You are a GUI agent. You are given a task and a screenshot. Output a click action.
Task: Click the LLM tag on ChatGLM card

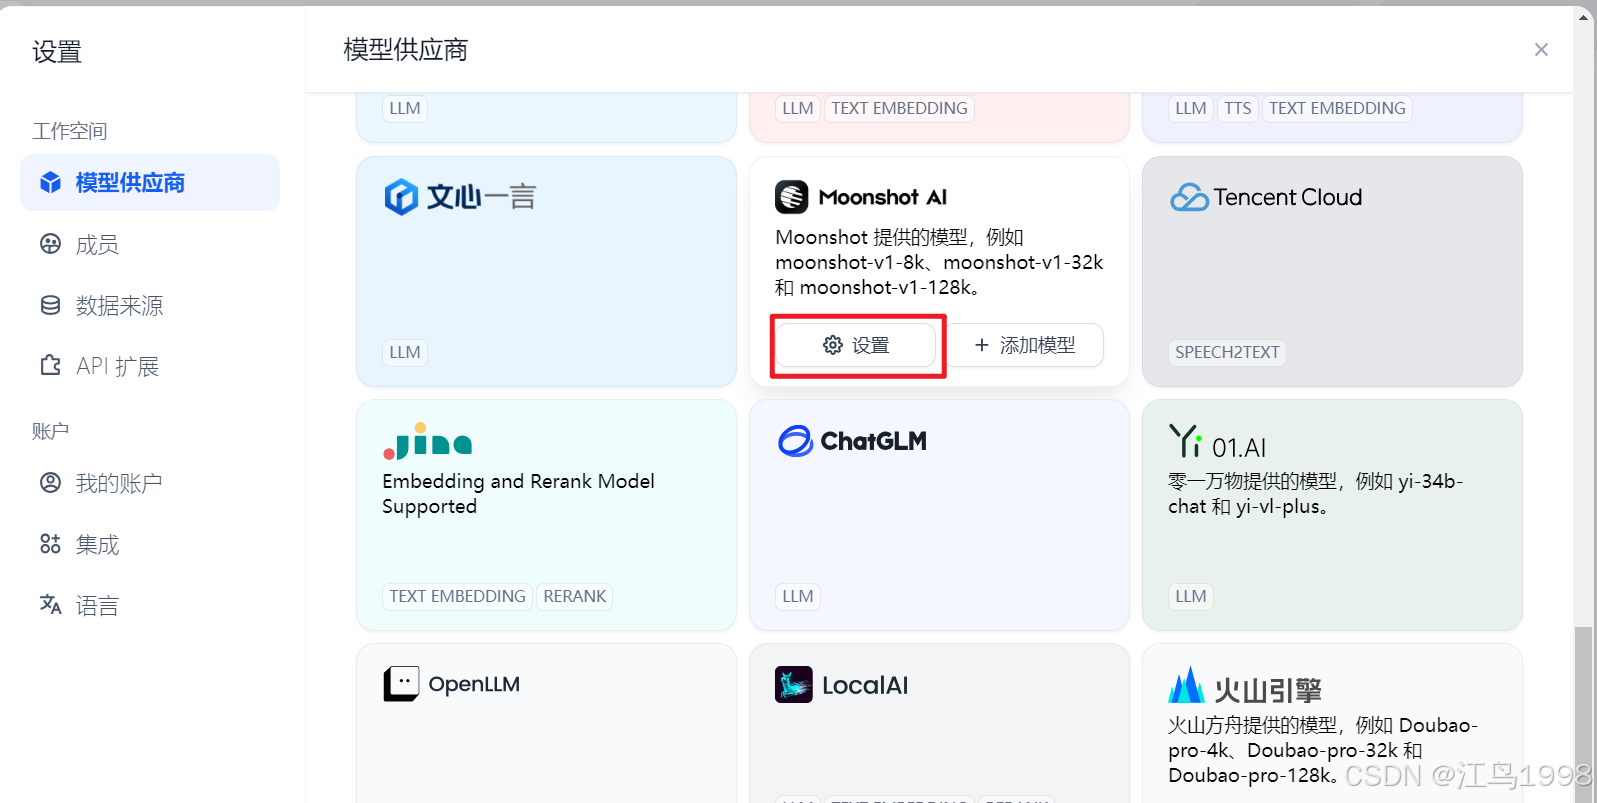[798, 596]
